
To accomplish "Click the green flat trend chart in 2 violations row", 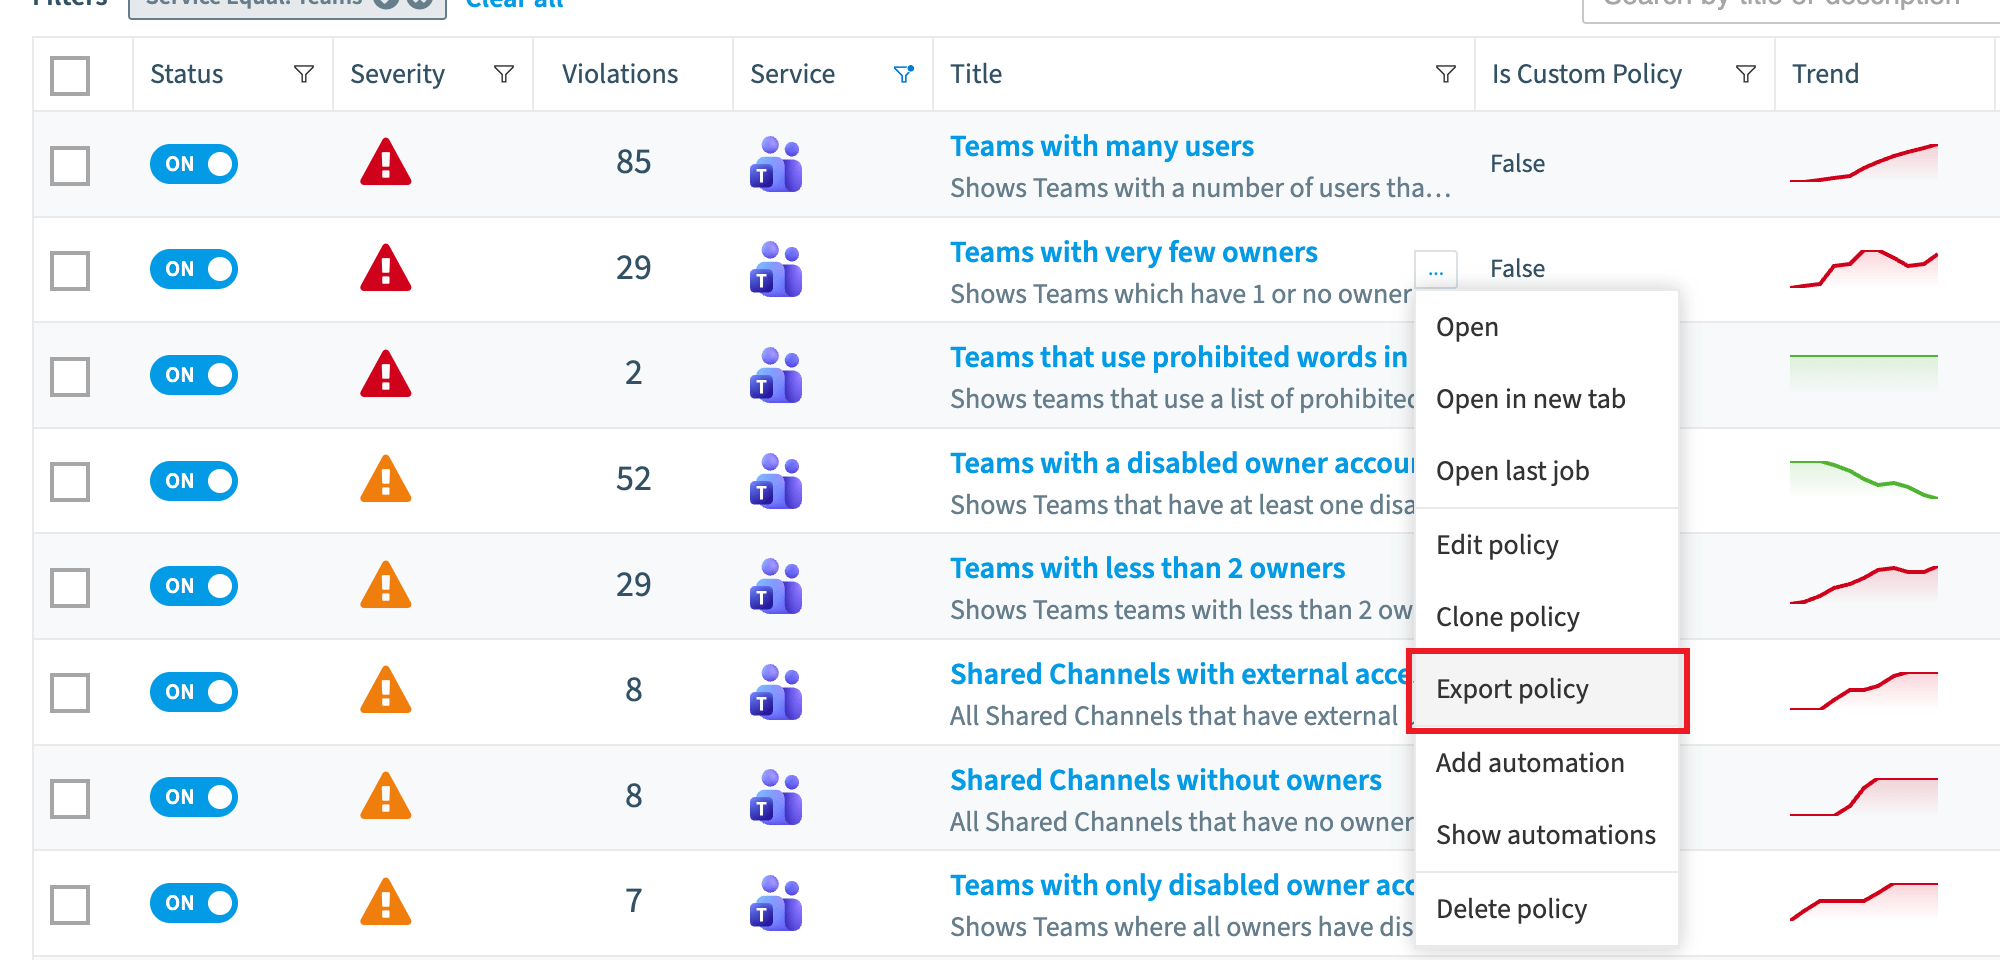I will coord(1864,372).
